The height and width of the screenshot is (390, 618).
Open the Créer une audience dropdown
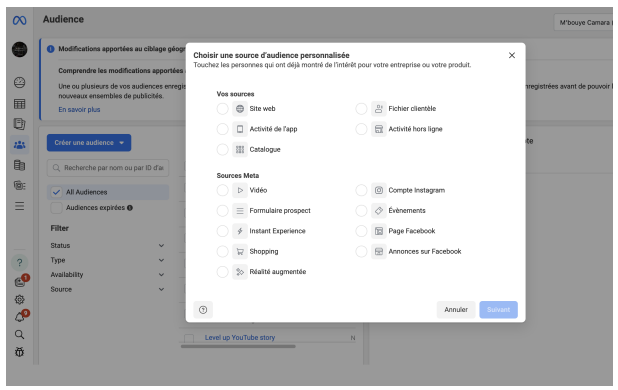tap(89, 143)
